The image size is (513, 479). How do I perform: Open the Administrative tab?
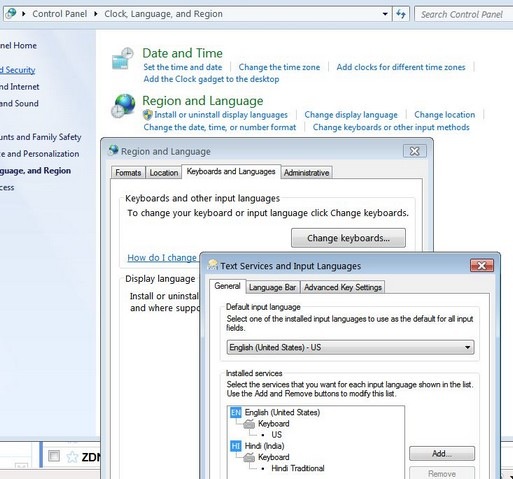[306, 173]
